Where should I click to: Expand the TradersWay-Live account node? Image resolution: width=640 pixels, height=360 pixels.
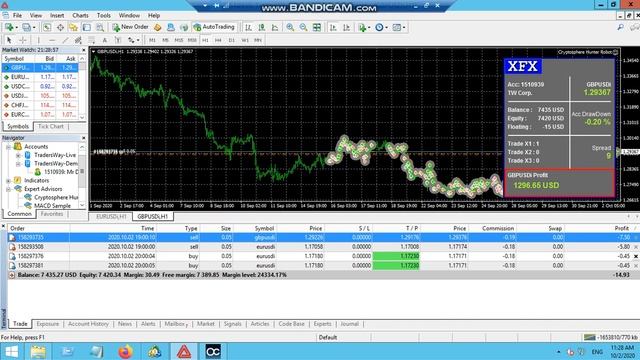[18, 155]
